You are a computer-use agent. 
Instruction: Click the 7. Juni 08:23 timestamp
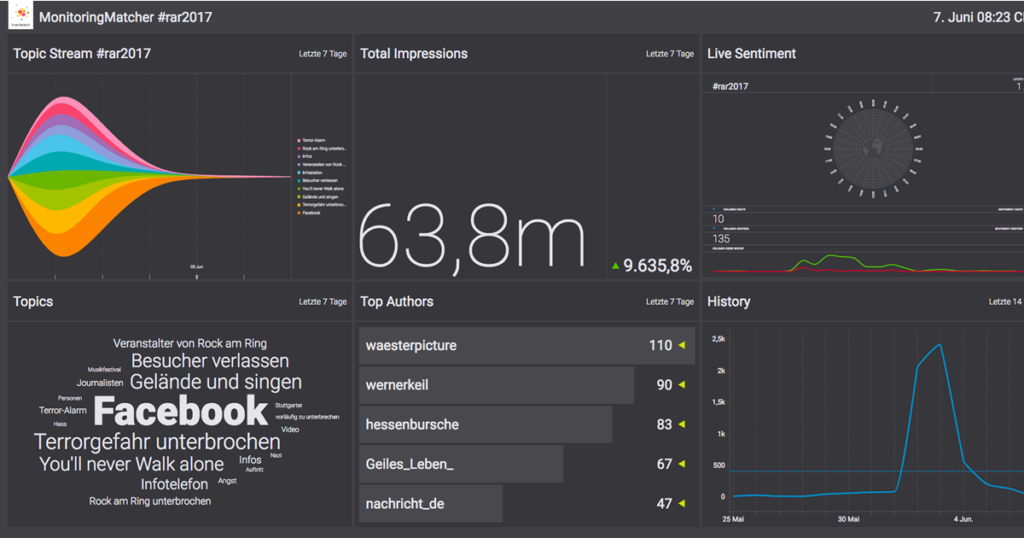pos(978,18)
